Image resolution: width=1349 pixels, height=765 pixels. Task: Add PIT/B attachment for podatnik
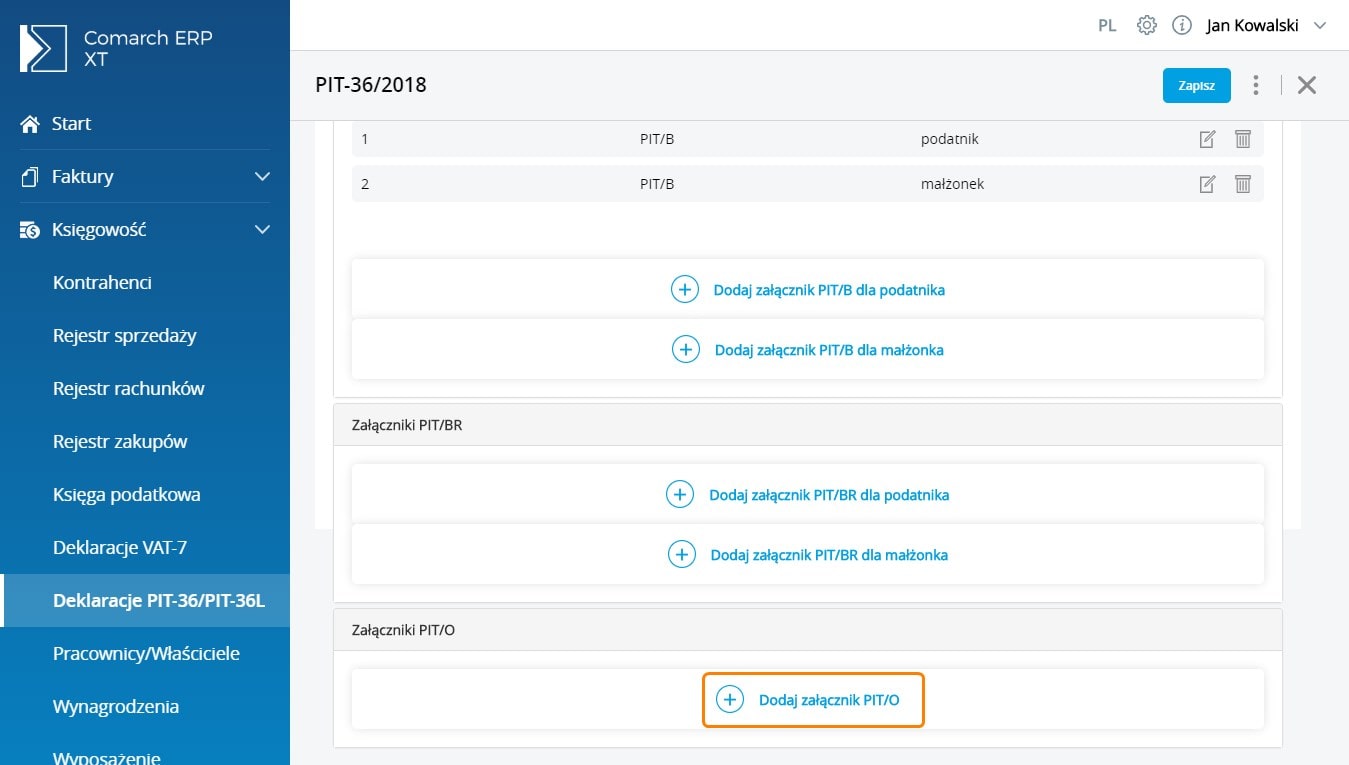click(808, 290)
